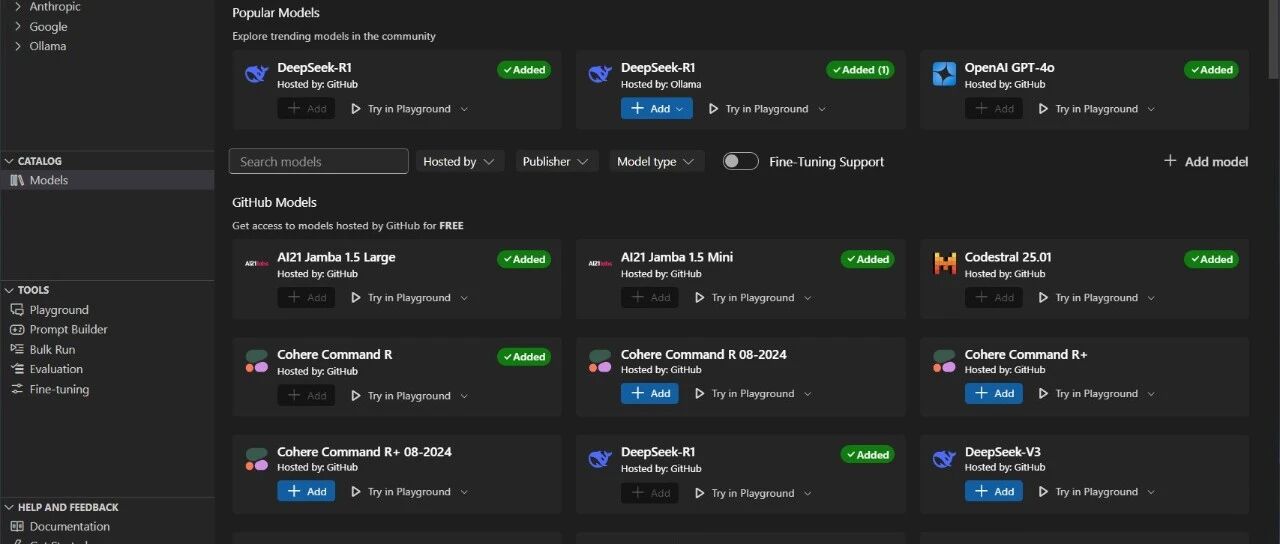Open Try in Playground chevron for Cohere Command R
This screenshot has width=1280, height=544.
464,396
